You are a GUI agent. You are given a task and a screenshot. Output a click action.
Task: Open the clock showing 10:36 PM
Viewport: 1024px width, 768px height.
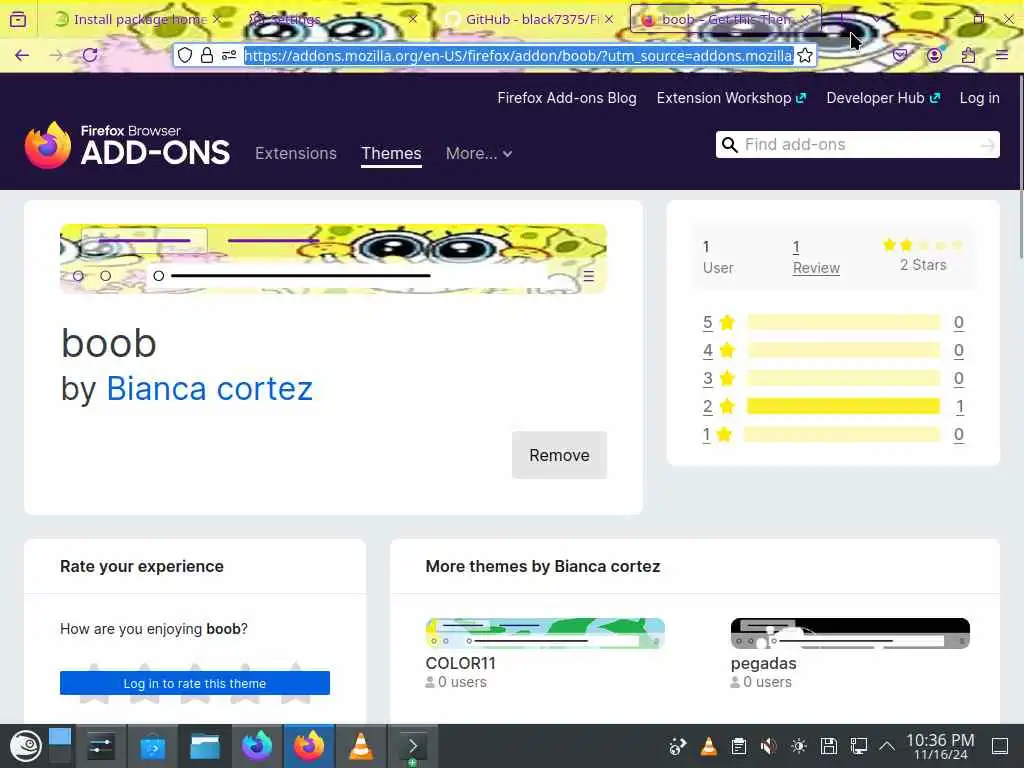click(940, 746)
